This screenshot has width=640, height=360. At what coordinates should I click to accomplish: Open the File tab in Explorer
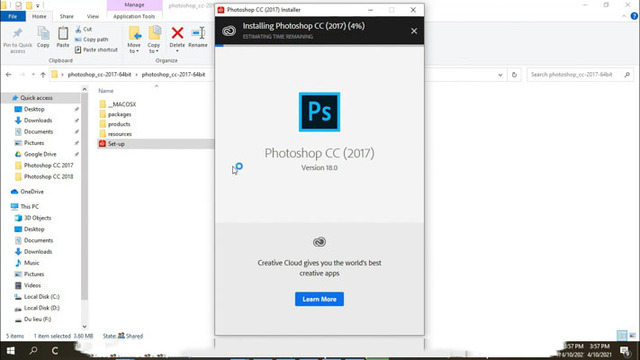pos(13,16)
